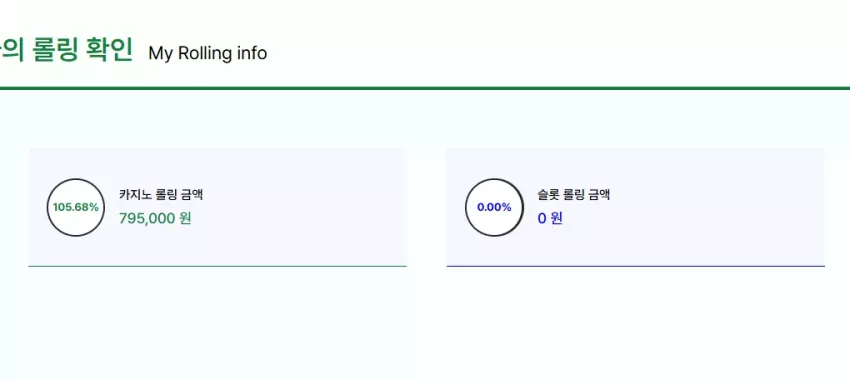The height and width of the screenshot is (380, 850).
Task: Click the 105.68% casino progress circle
Action: coord(76,207)
